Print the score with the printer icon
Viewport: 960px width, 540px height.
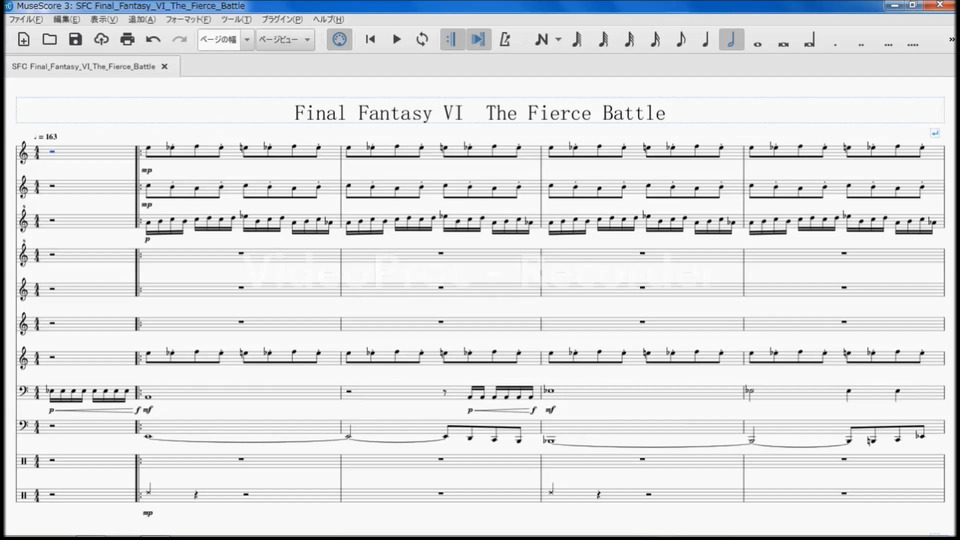tap(127, 40)
